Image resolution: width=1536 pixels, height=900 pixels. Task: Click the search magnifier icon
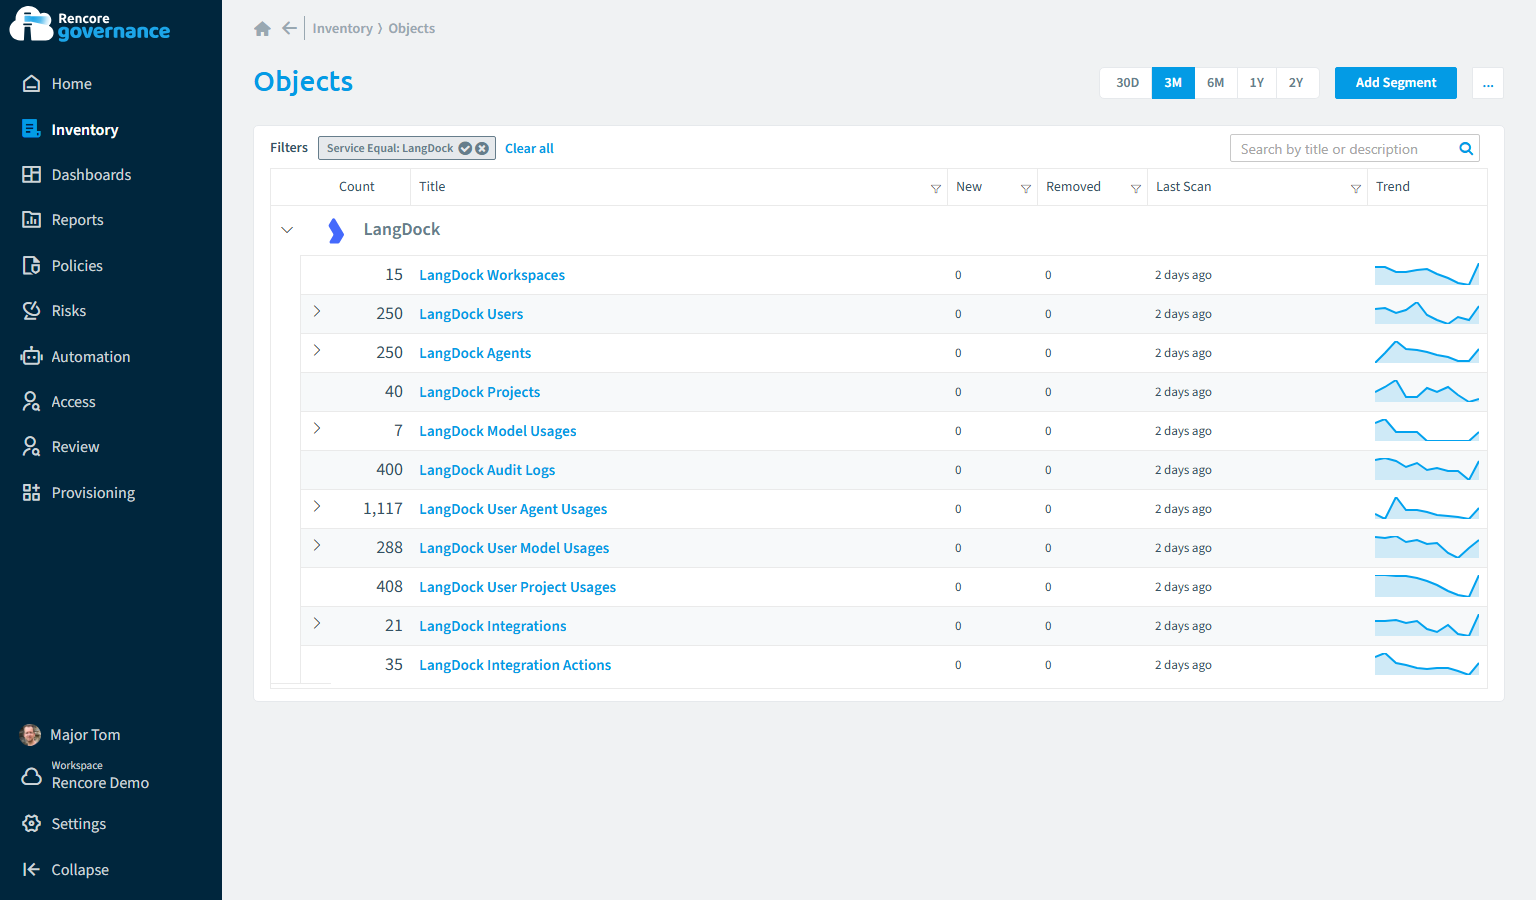(1466, 149)
